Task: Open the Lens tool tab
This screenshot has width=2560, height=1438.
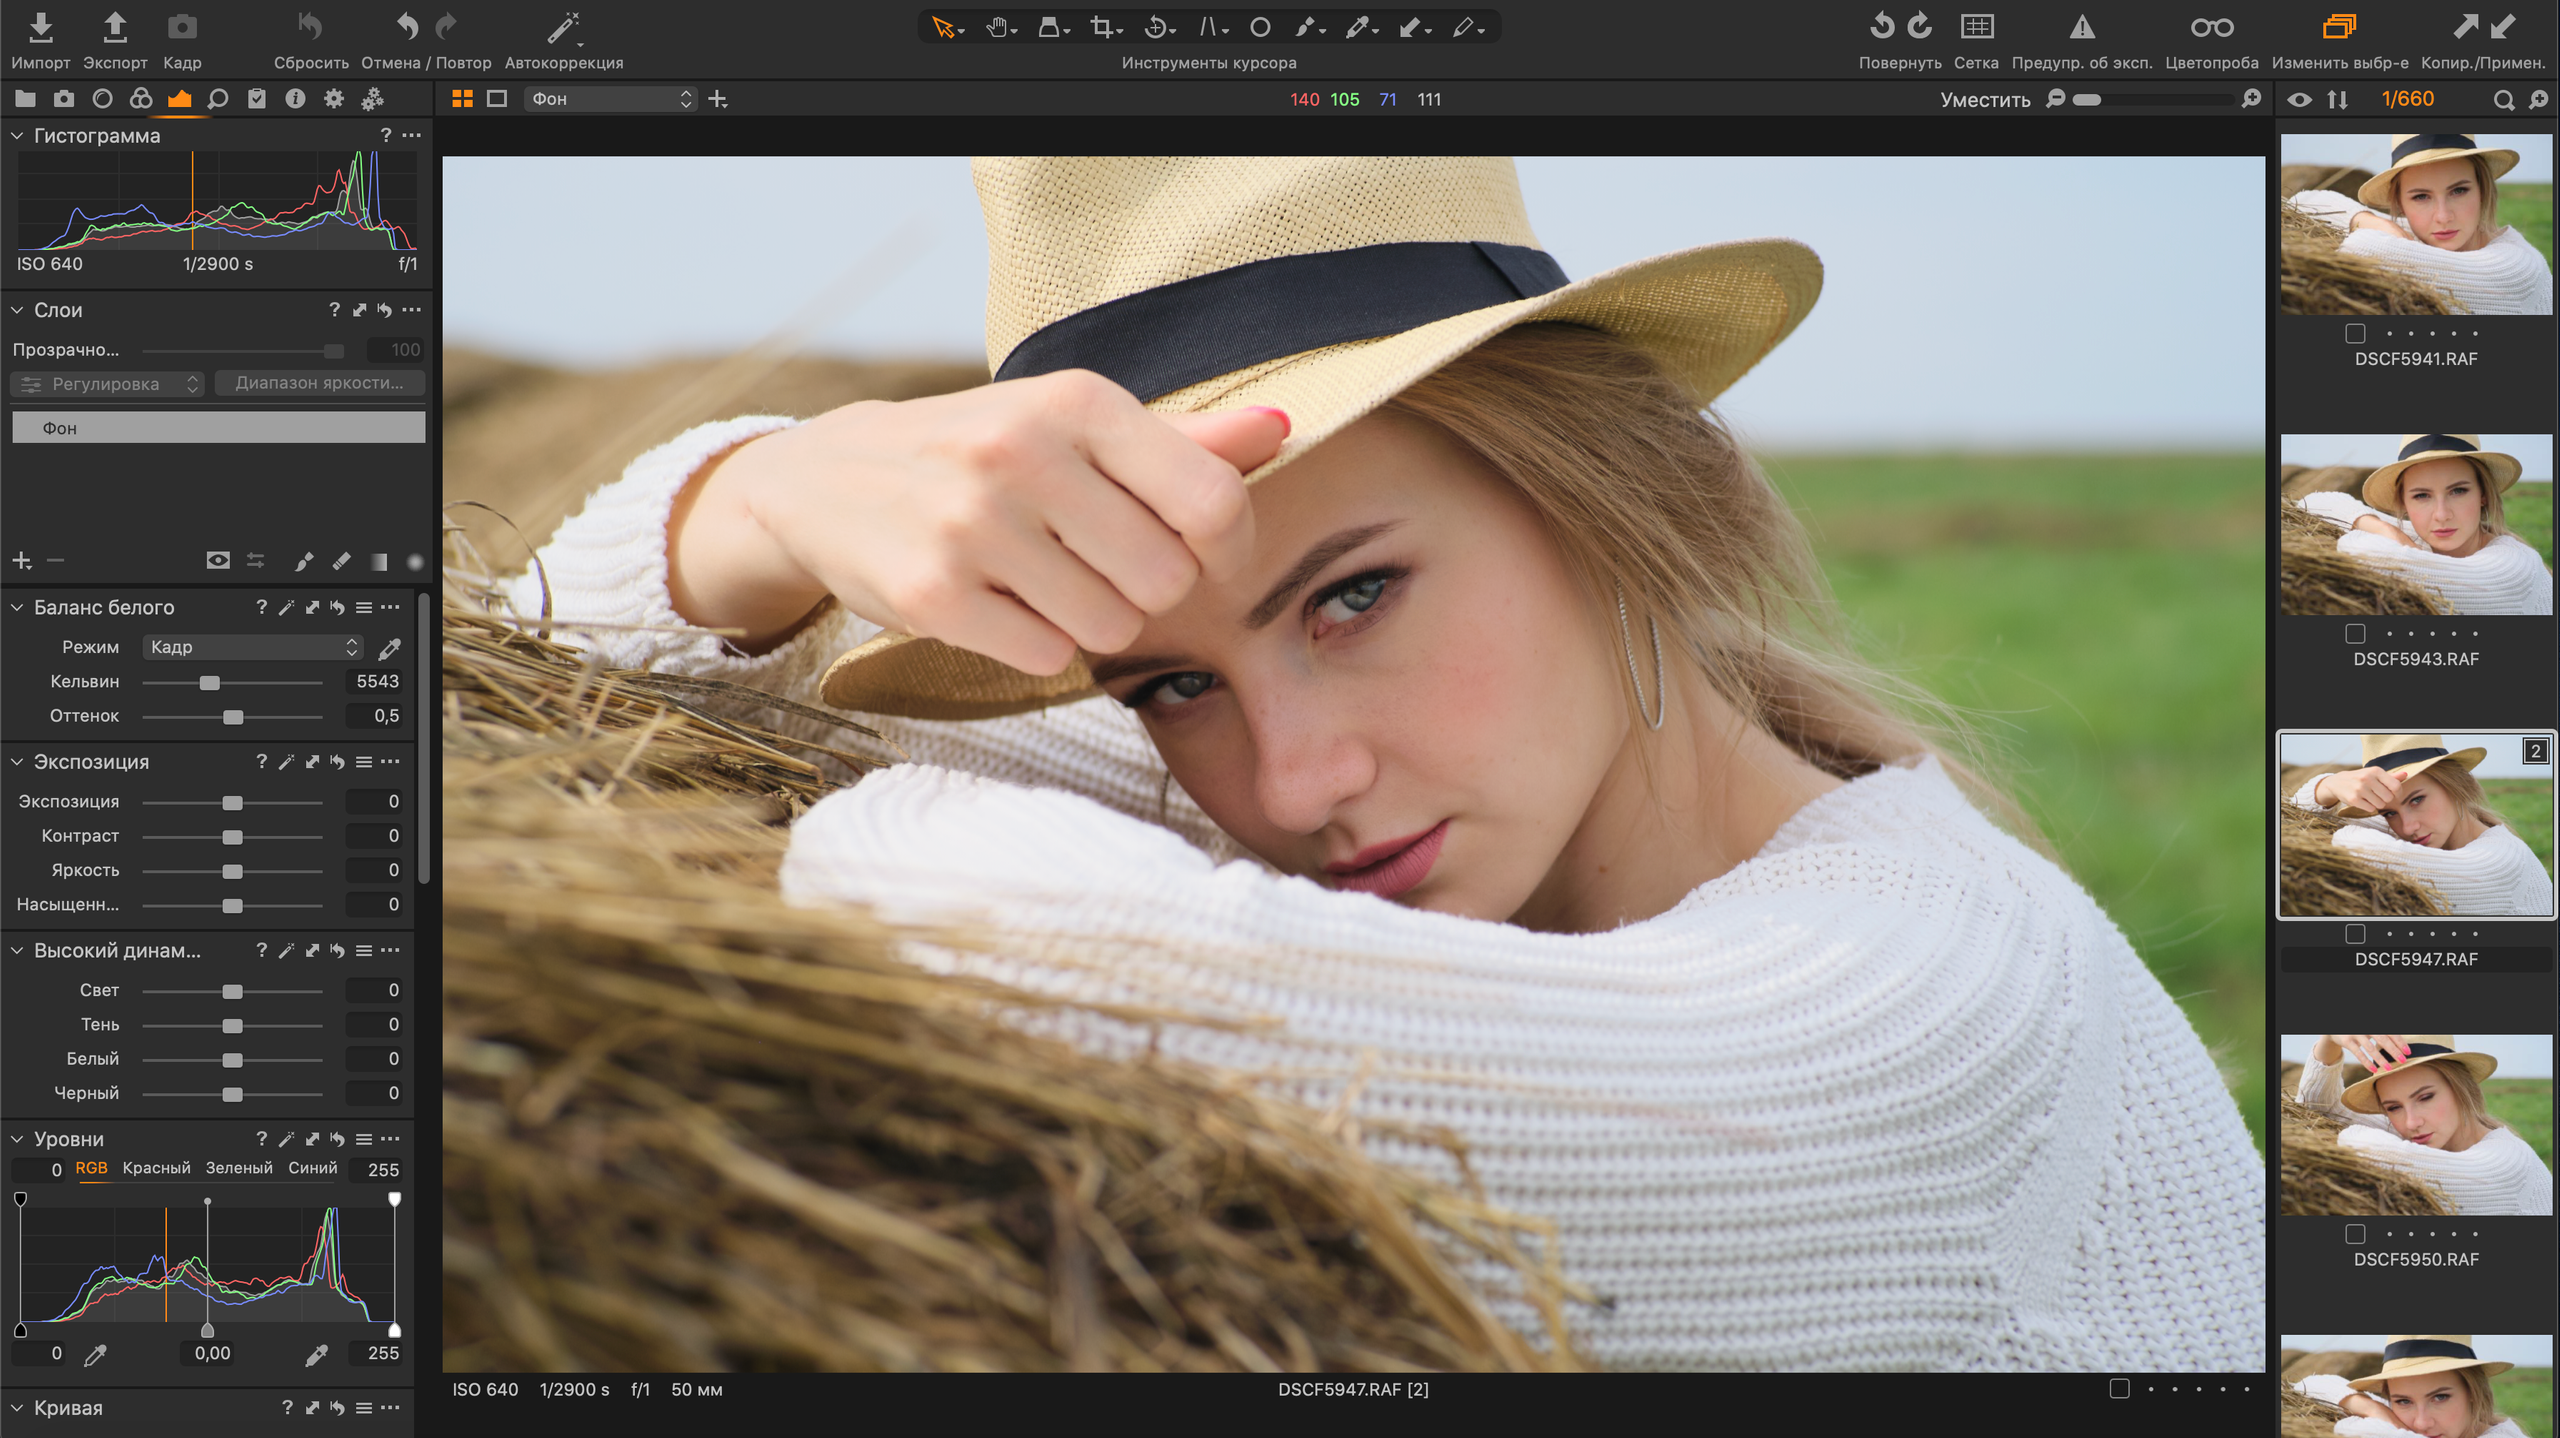Action: (x=102, y=99)
